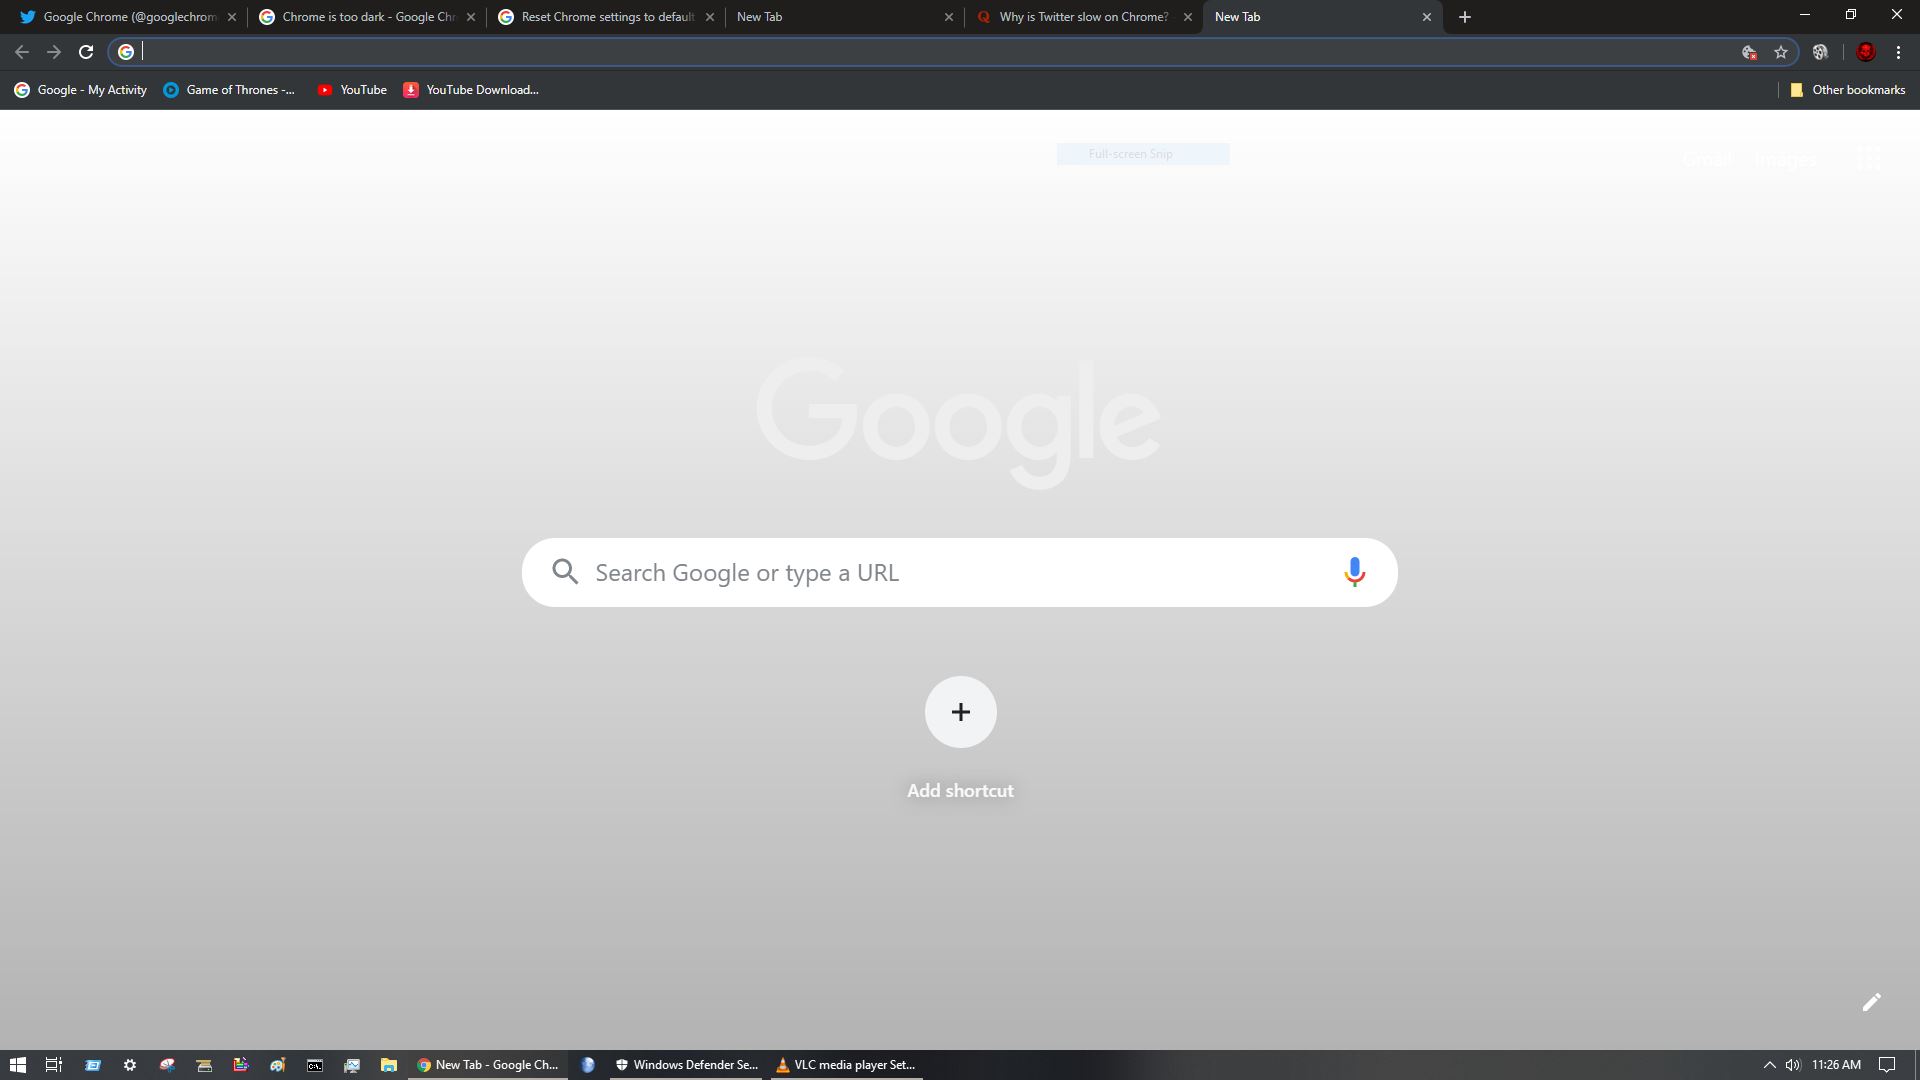Close the Twitter Google Chrome tab
Viewport: 1920px width, 1080px height.
pos(232,17)
